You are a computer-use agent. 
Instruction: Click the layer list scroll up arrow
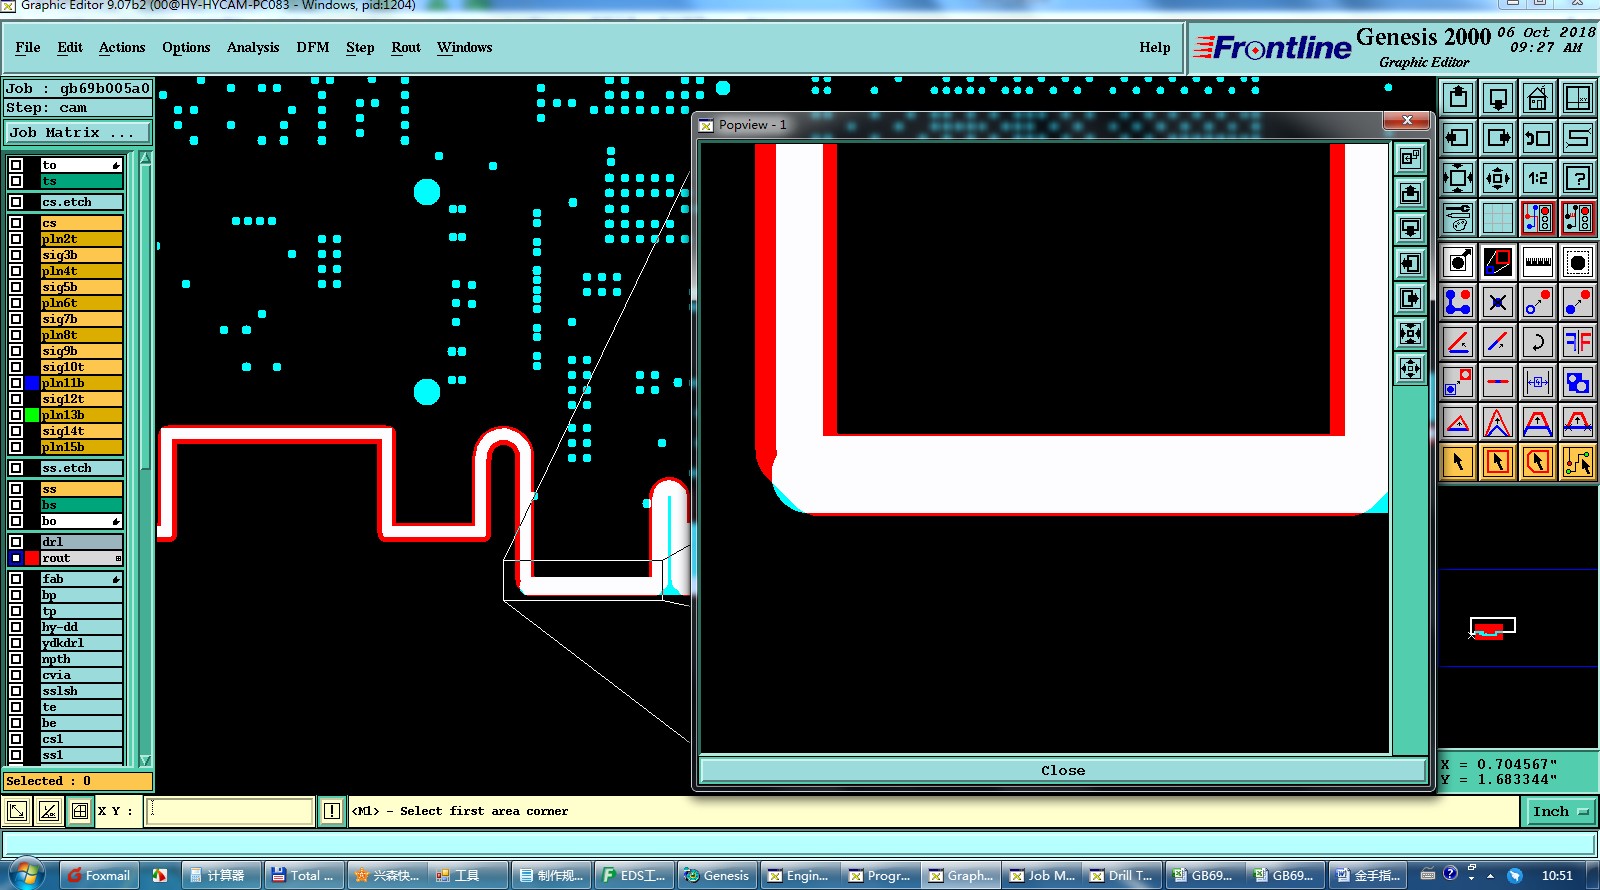coord(145,158)
